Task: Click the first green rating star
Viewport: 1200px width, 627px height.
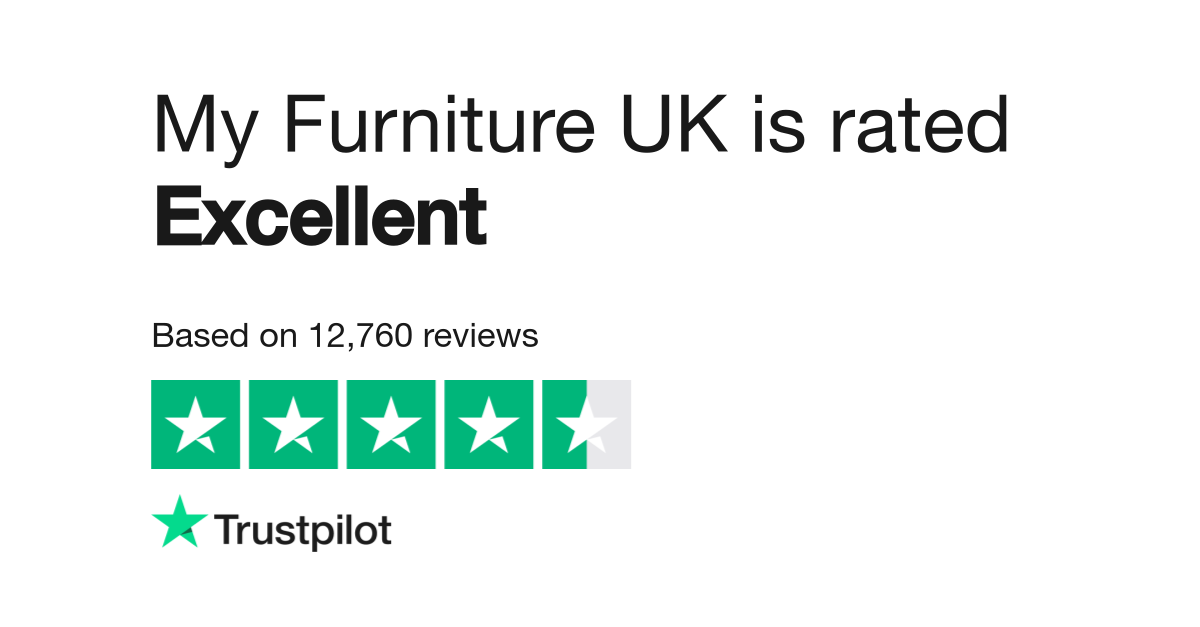Action: click(x=195, y=424)
